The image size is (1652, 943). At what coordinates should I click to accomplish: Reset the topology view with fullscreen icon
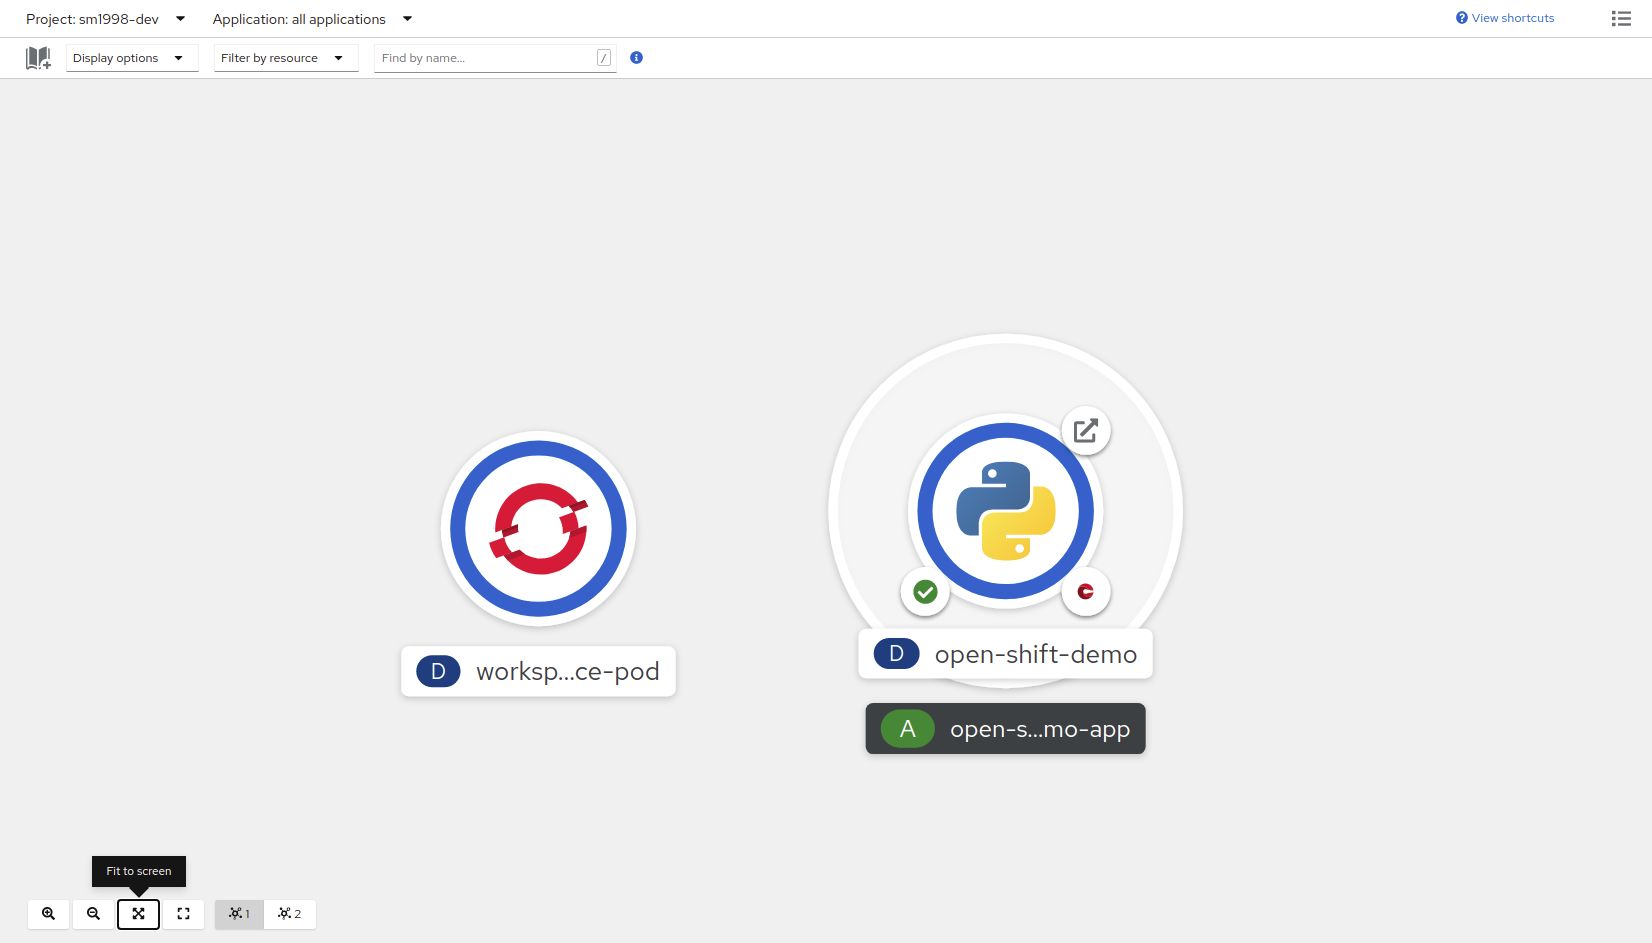[183, 914]
